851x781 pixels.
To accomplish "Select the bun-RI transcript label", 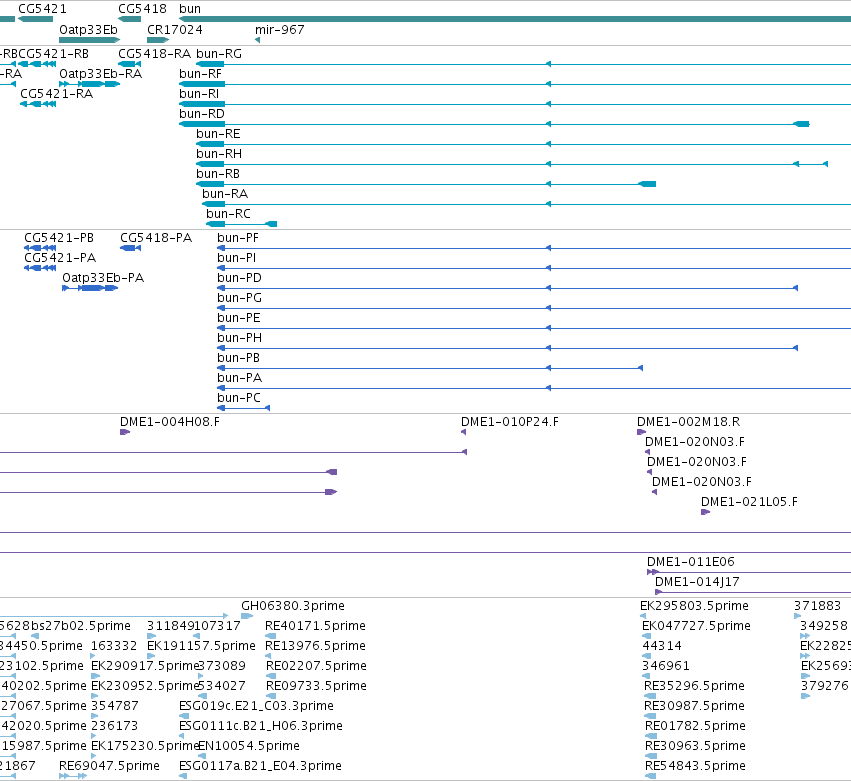I will 199,94.
